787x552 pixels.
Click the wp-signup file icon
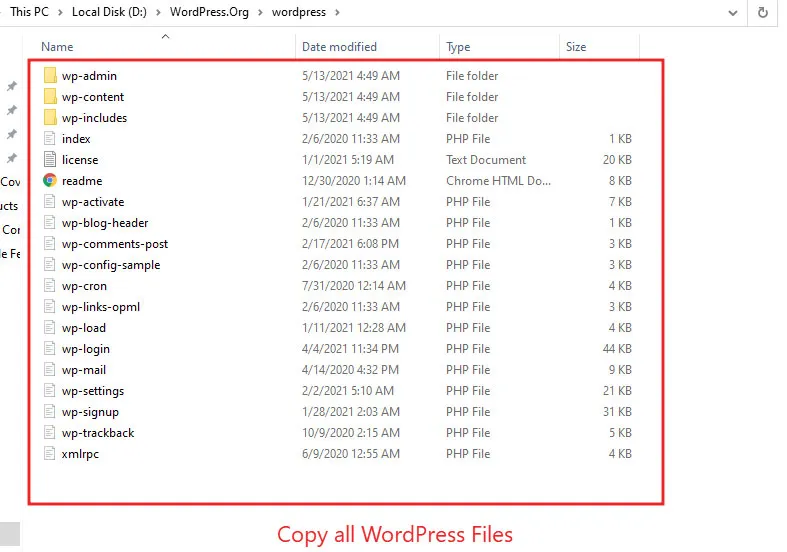coord(50,411)
